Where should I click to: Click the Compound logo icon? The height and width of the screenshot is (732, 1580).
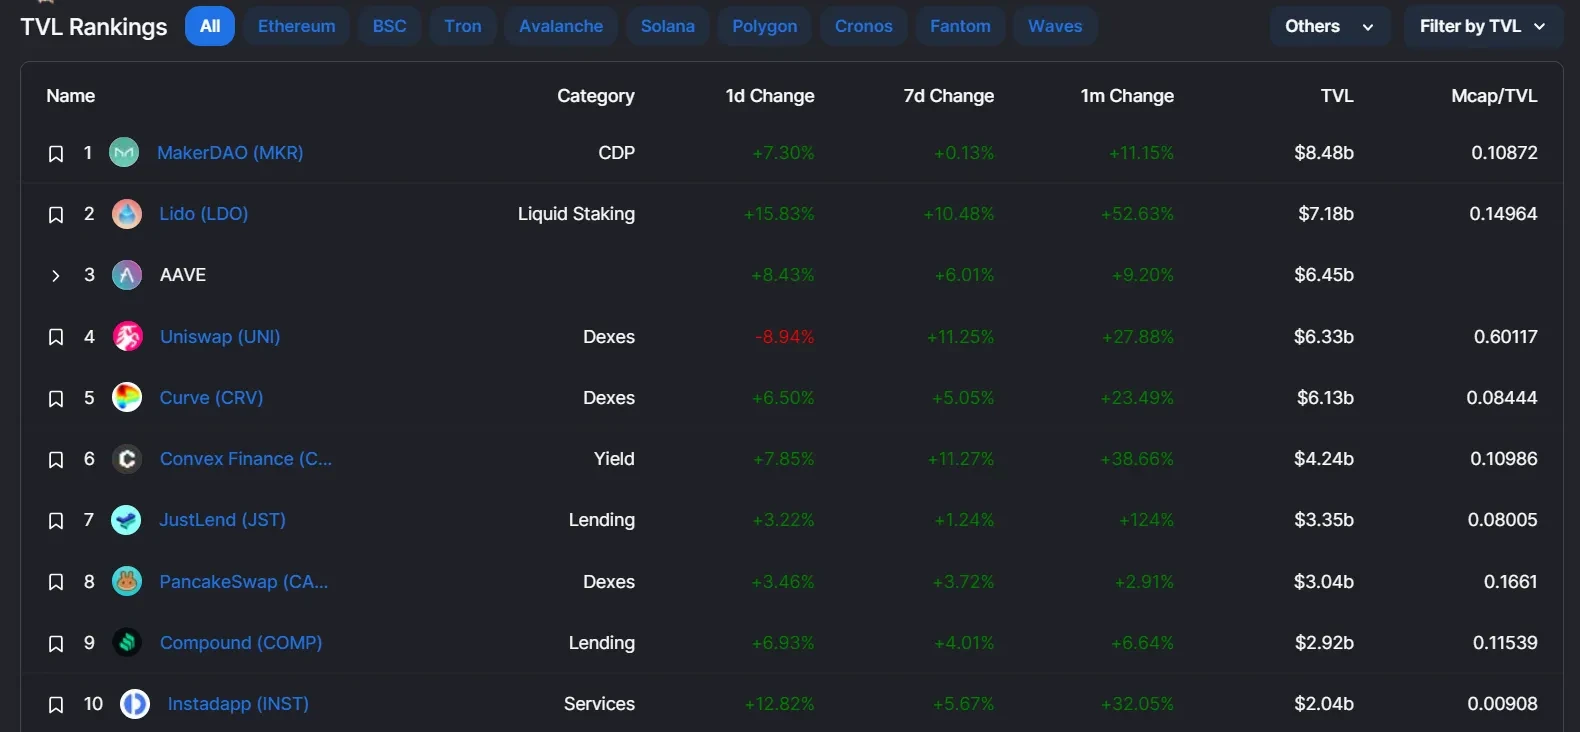coord(127,643)
